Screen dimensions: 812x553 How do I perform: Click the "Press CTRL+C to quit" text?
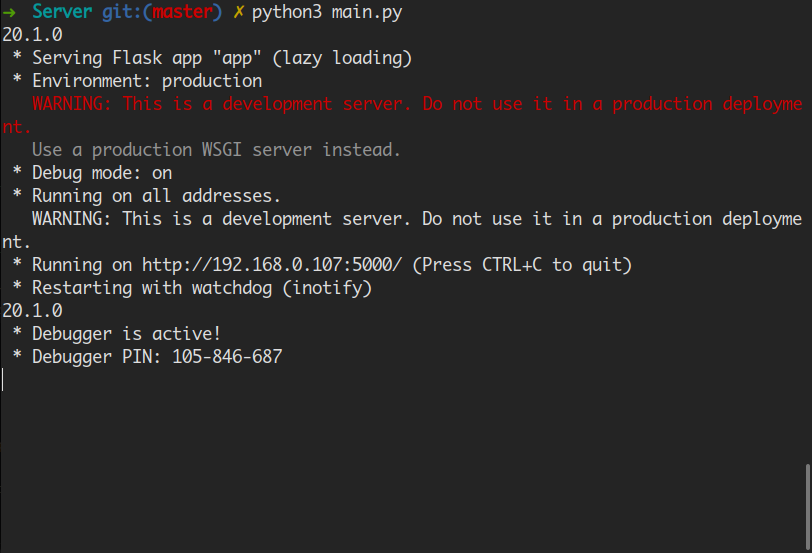(521, 265)
